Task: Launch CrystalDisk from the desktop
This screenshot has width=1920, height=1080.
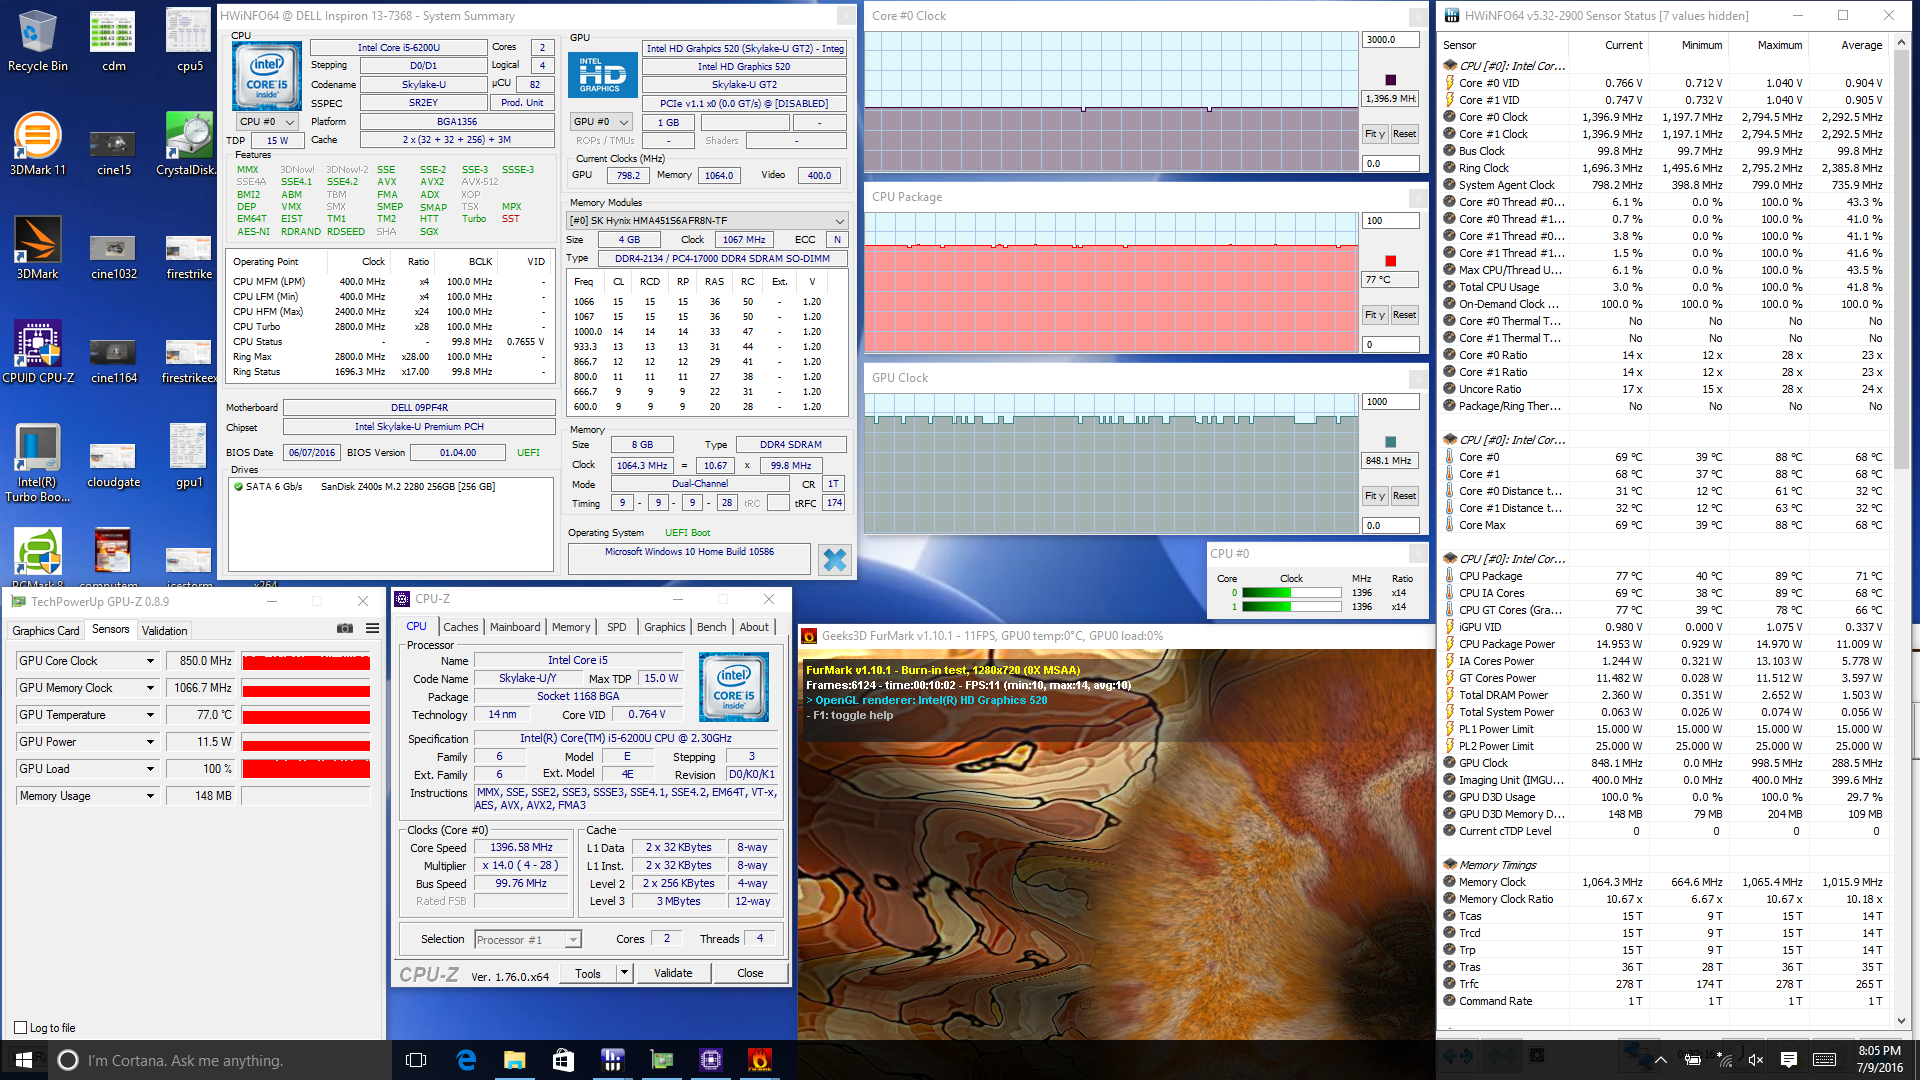Action: click(188, 144)
